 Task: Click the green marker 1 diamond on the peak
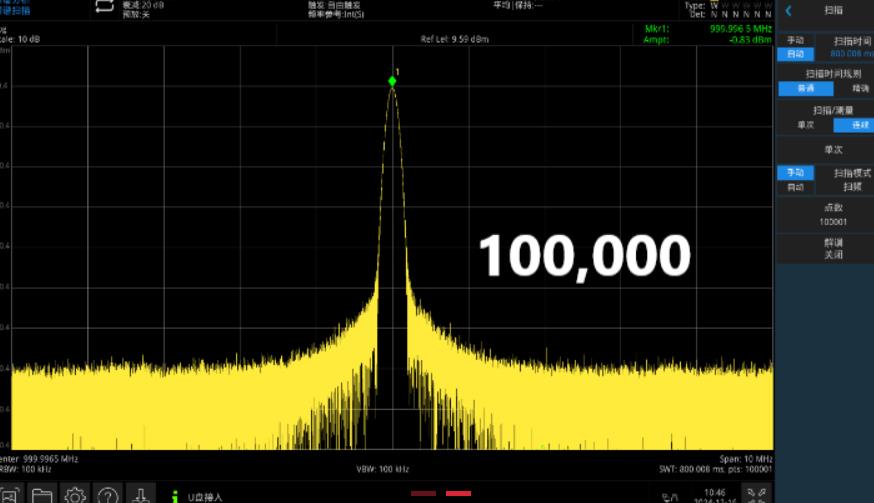(x=393, y=81)
